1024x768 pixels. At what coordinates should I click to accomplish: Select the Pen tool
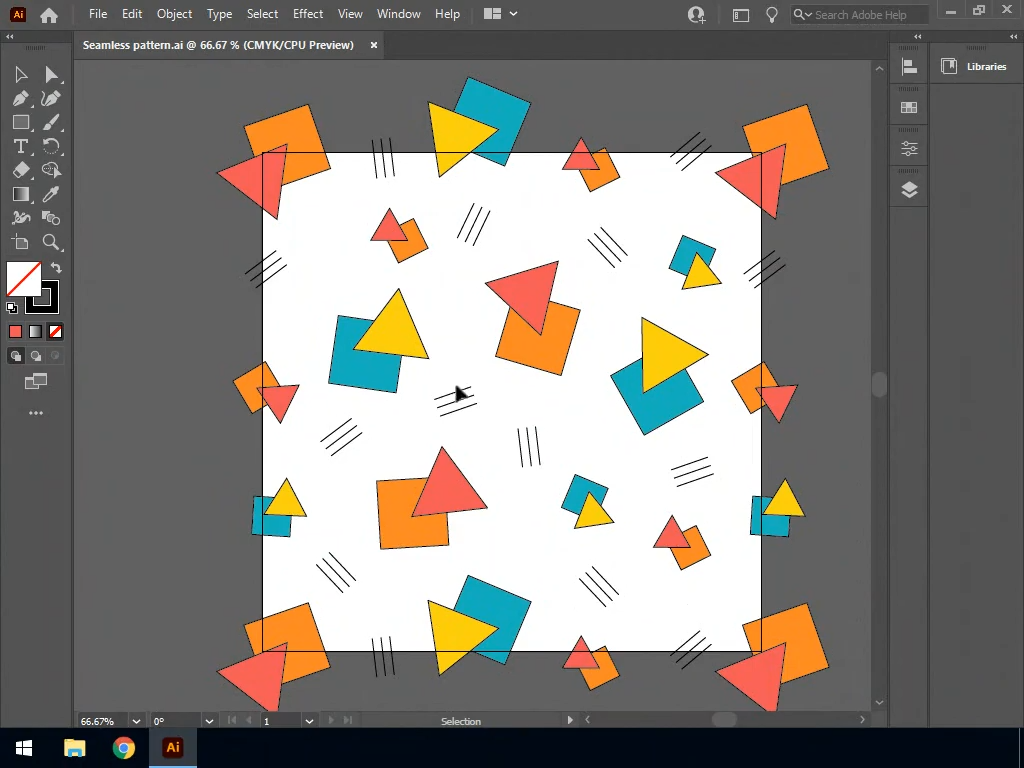click(x=21, y=99)
